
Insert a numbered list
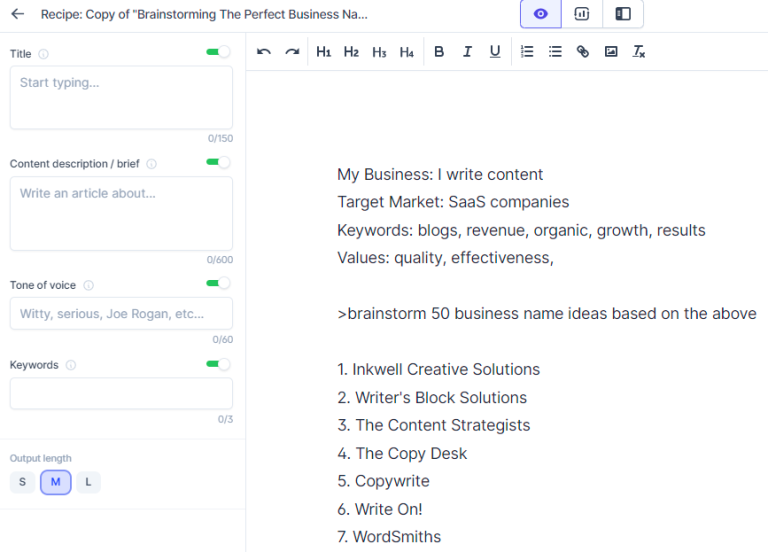527,52
